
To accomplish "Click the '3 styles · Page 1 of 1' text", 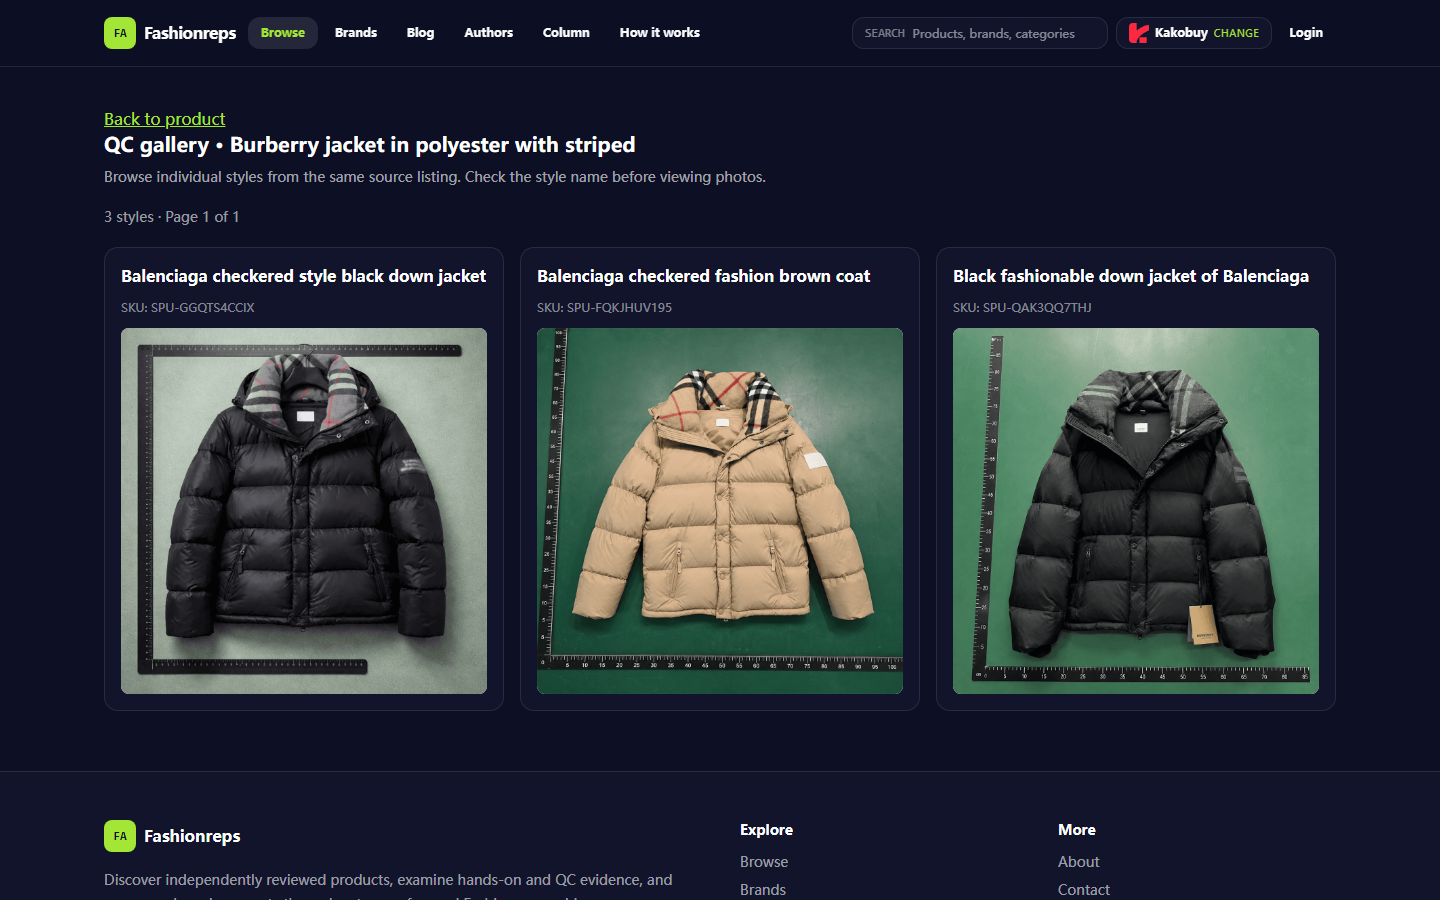I will pos(172,217).
